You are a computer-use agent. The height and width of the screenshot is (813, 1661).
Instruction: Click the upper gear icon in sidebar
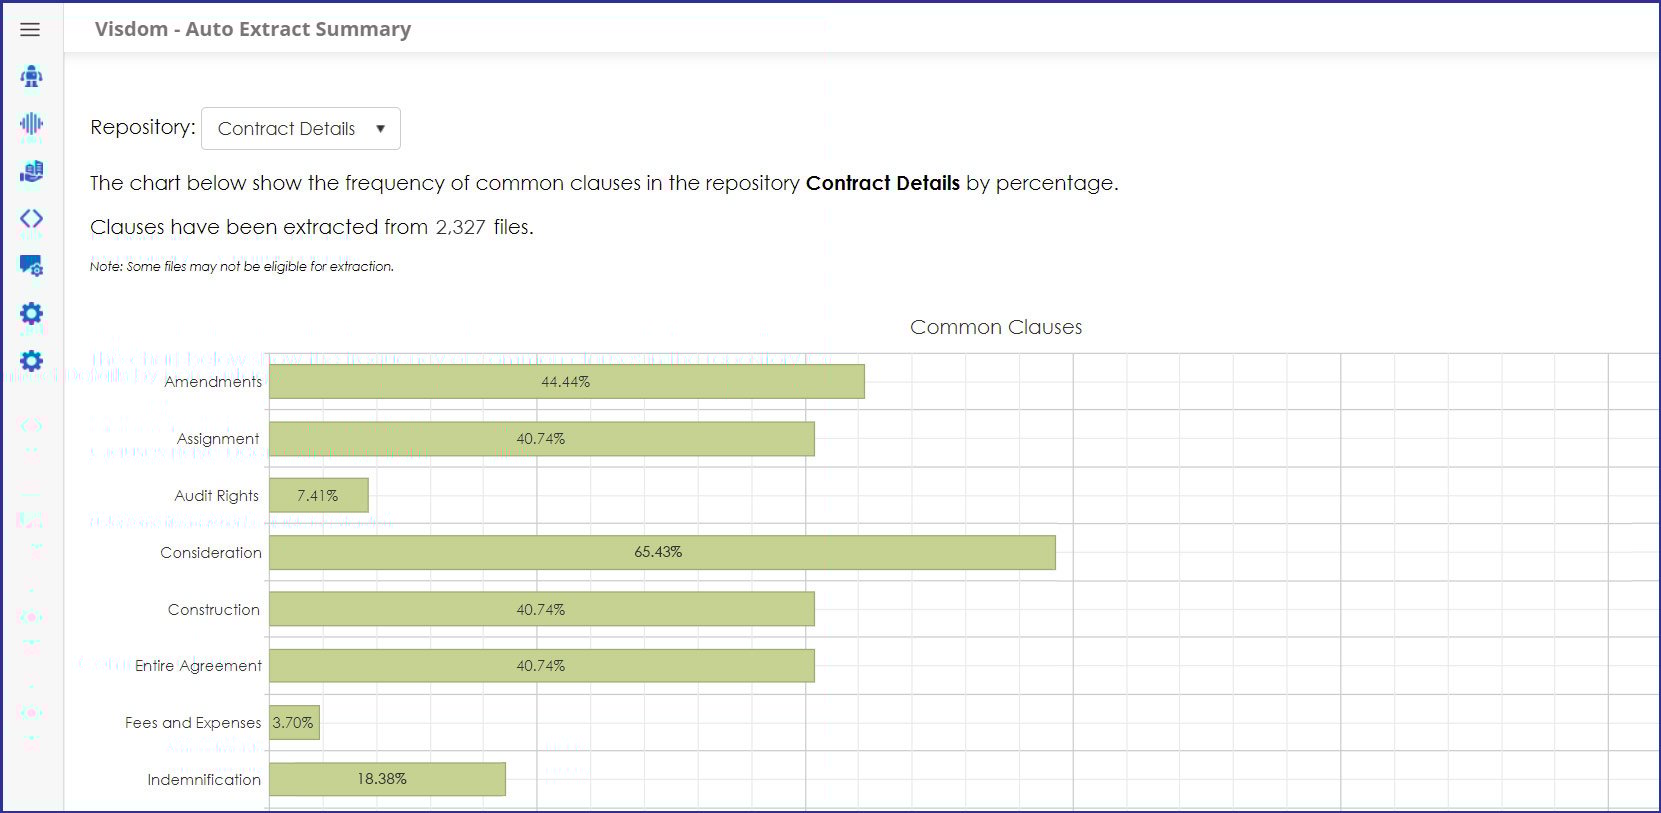(x=31, y=314)
